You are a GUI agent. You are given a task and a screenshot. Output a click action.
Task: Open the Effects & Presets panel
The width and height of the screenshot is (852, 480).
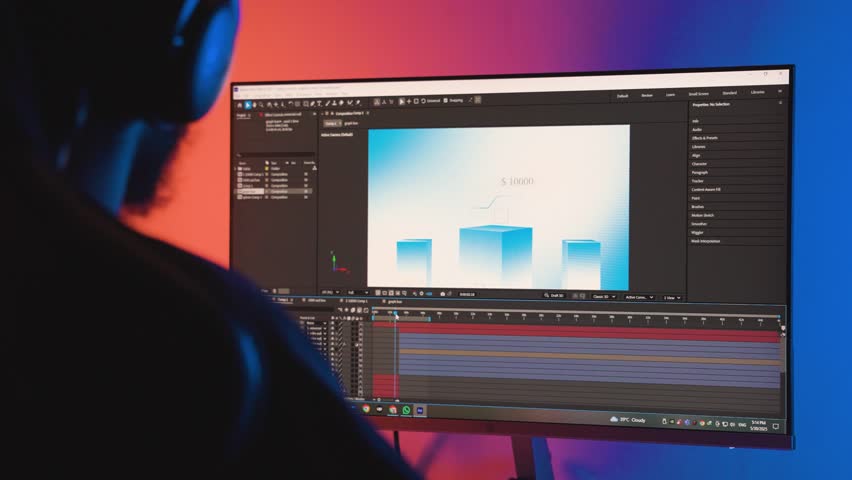tap(705, 138)
